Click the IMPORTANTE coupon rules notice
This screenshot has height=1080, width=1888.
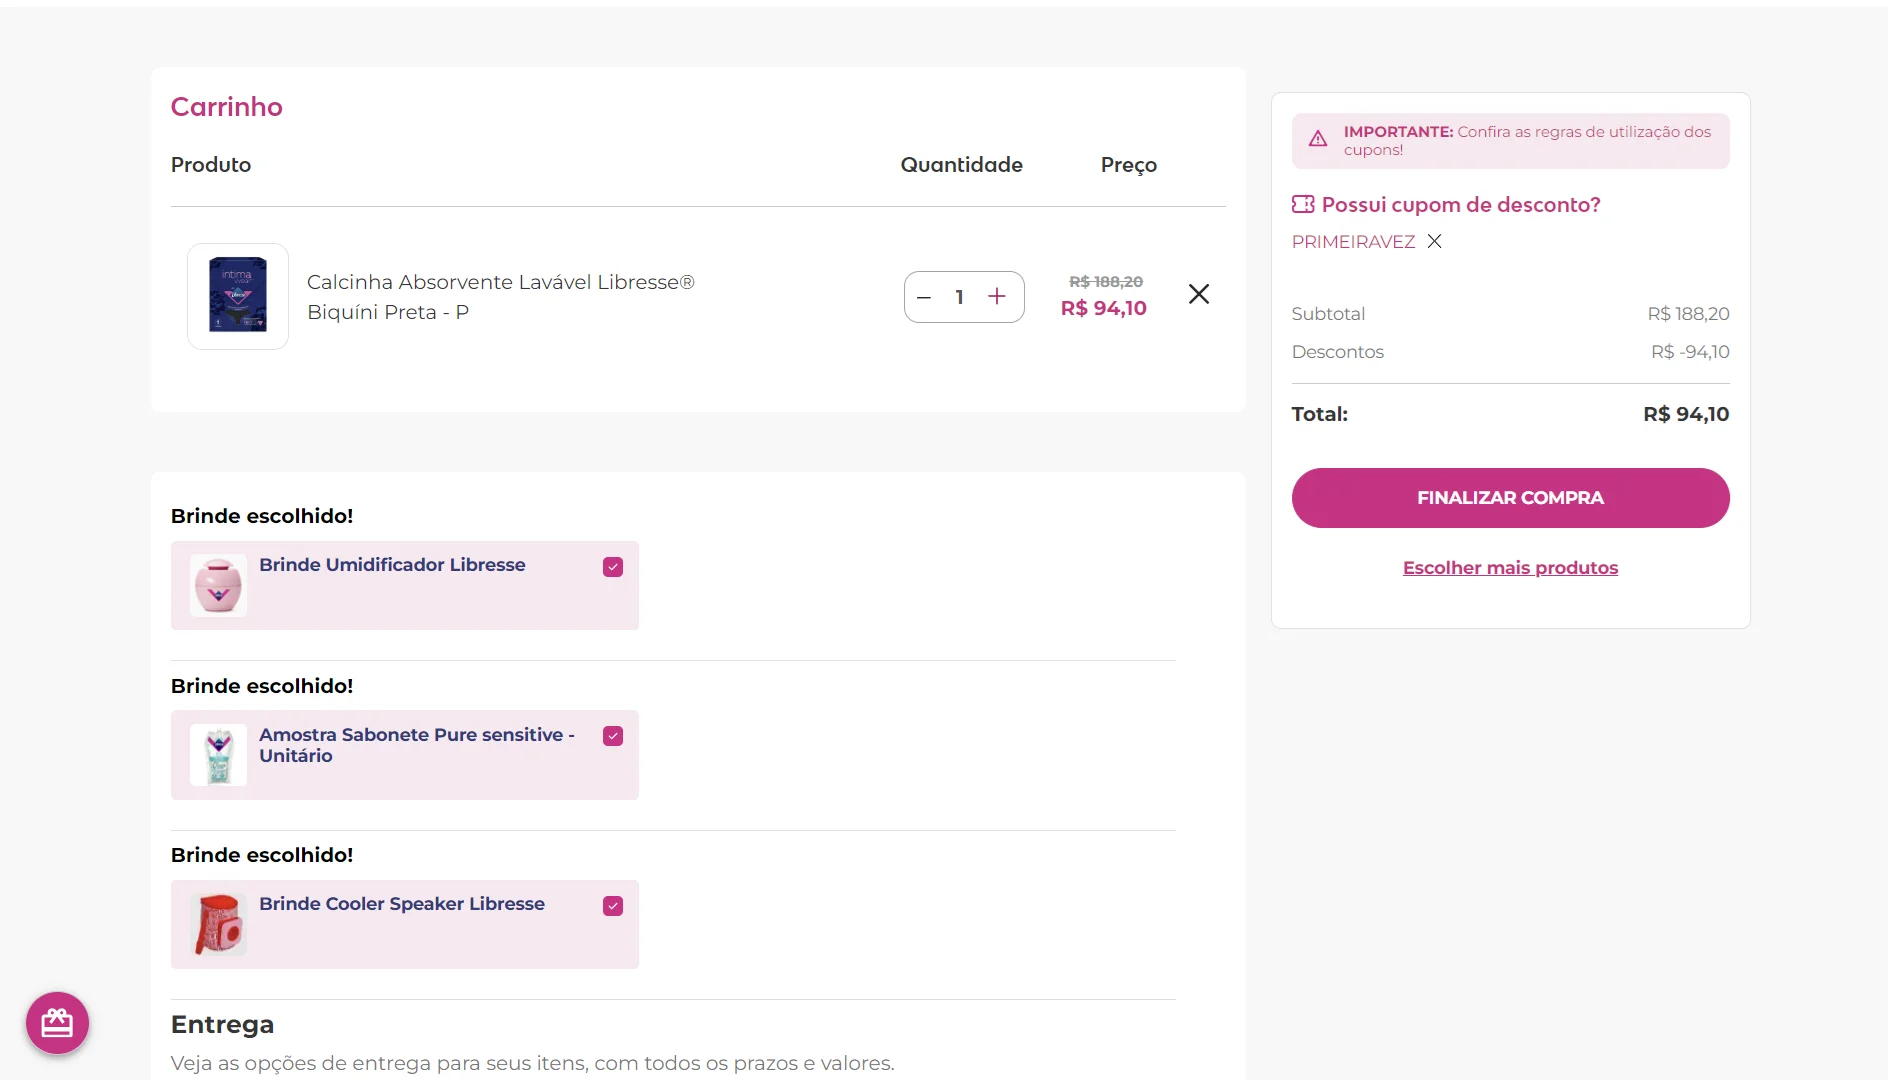tap(1510, 140)
